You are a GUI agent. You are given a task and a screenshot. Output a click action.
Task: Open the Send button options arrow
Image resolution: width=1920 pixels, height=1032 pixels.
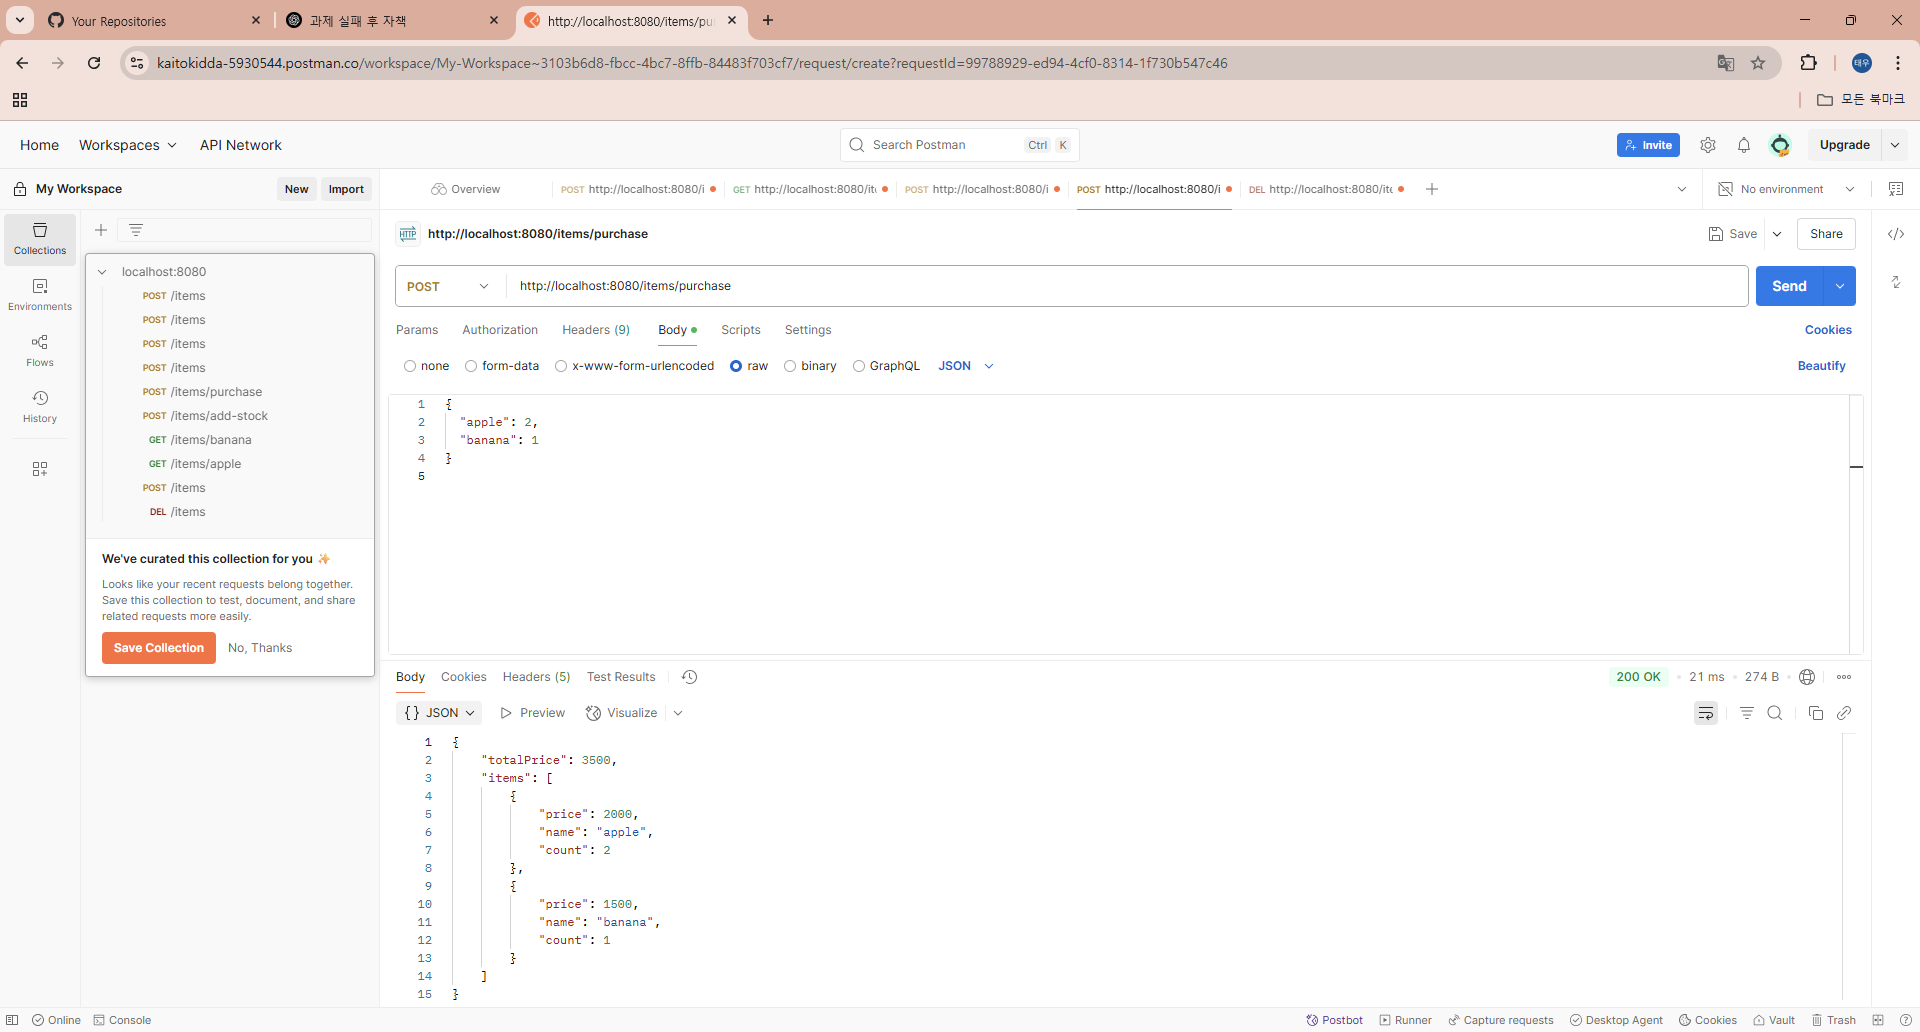(x=1840, y=286)
